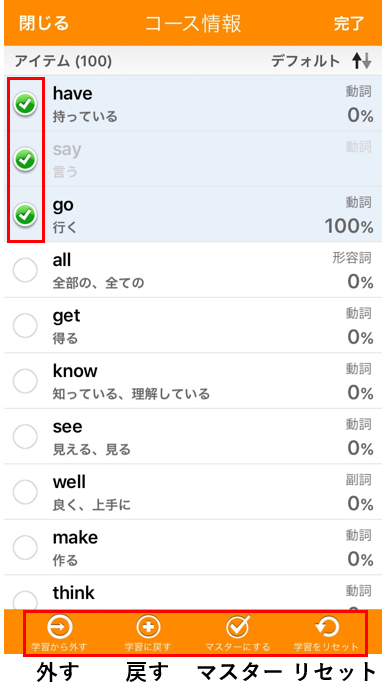Uncheck the green check for 'say'

coord(25,159)
